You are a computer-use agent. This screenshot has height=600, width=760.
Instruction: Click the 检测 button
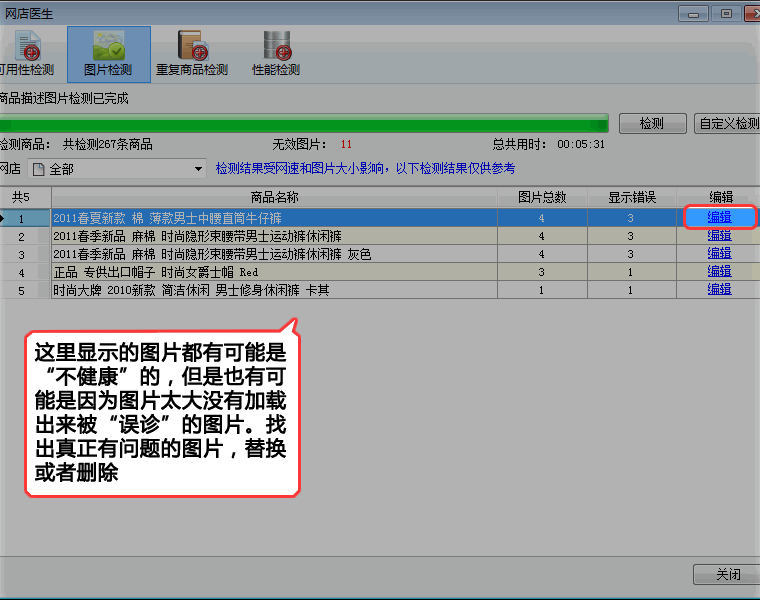652,124
